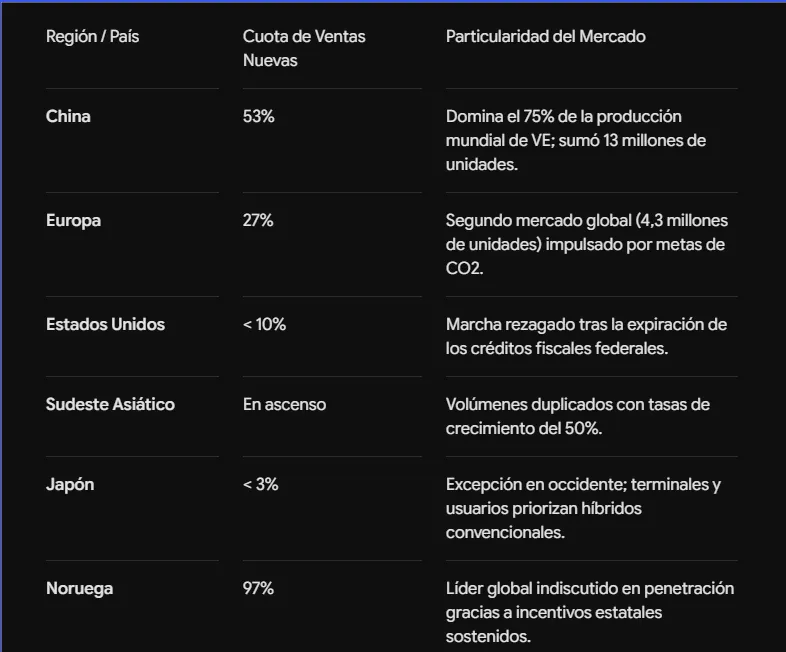Click the 27% value for Europa
786x652 pixels.
(x=258, y=221)
